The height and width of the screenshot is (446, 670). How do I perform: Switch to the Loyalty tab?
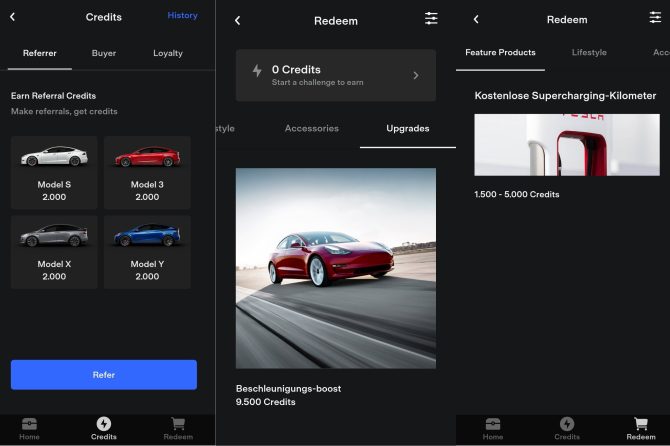coord(168,53)
